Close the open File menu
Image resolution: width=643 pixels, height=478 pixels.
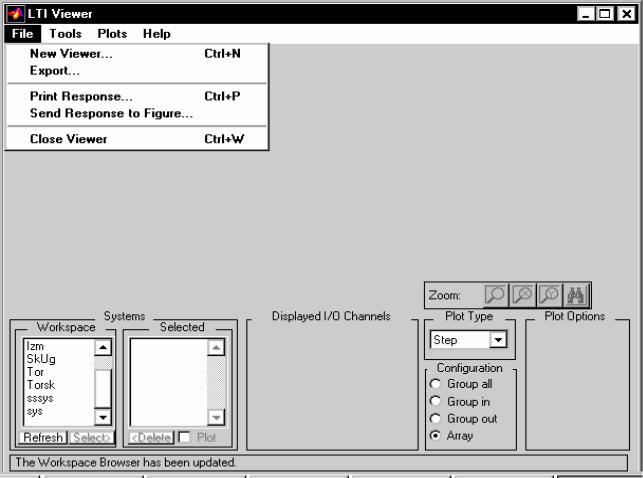click(x=23, y=34)
